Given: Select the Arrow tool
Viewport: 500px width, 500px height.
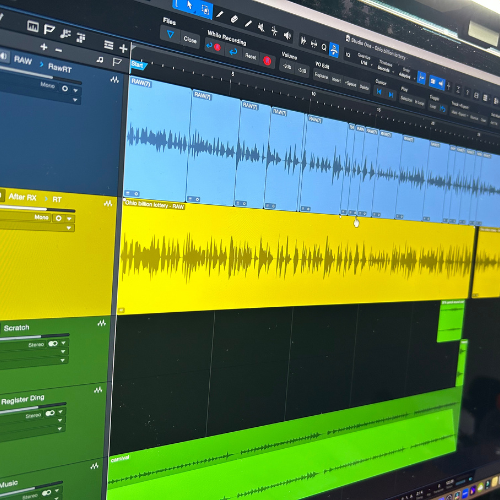Looking at the screenshot, I should [190, 5].
